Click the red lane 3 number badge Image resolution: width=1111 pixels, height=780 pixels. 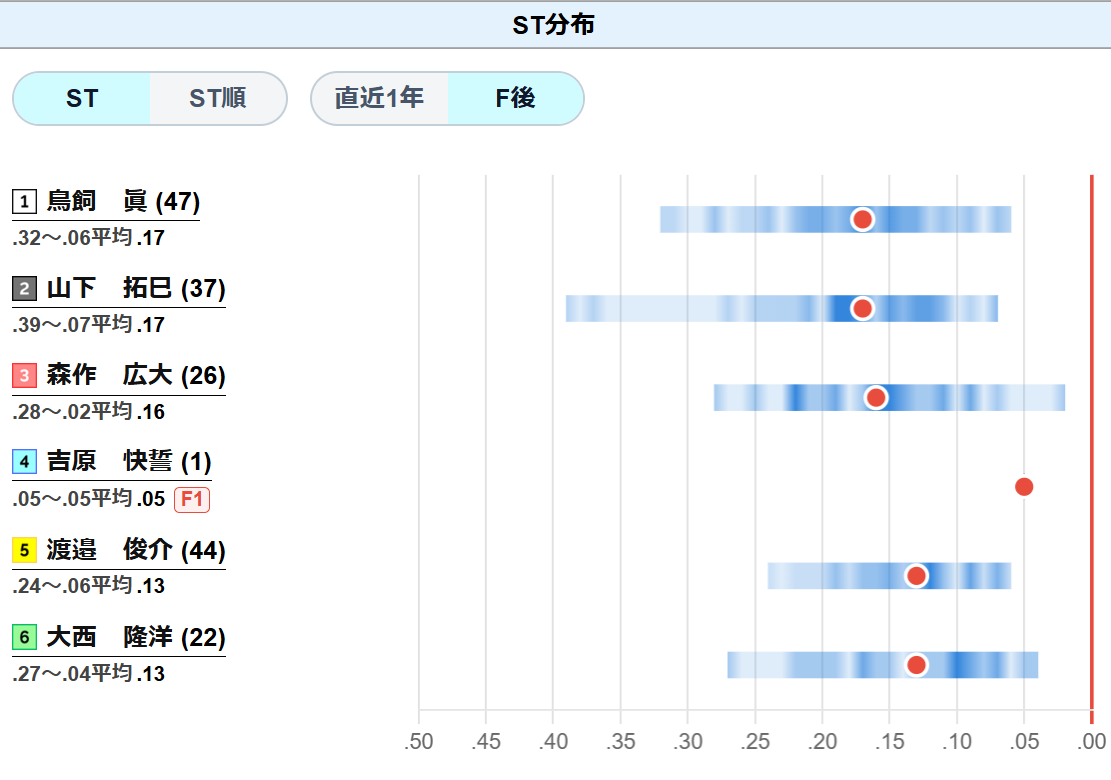click(x=24, y=375)
